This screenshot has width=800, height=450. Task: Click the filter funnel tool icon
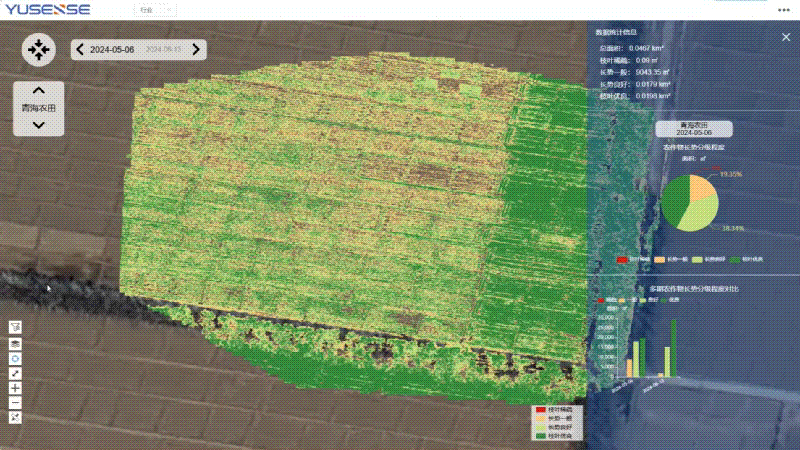click(15, 326)
